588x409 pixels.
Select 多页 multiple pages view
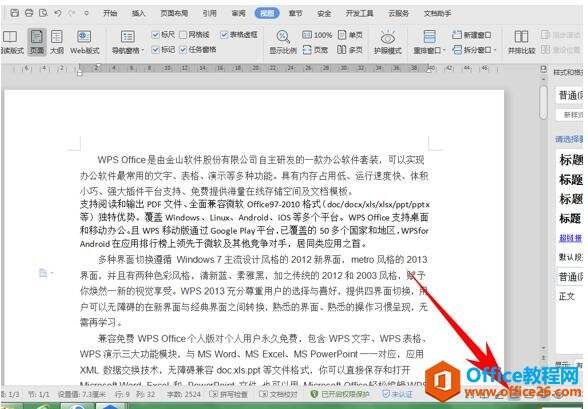[350, 49]
